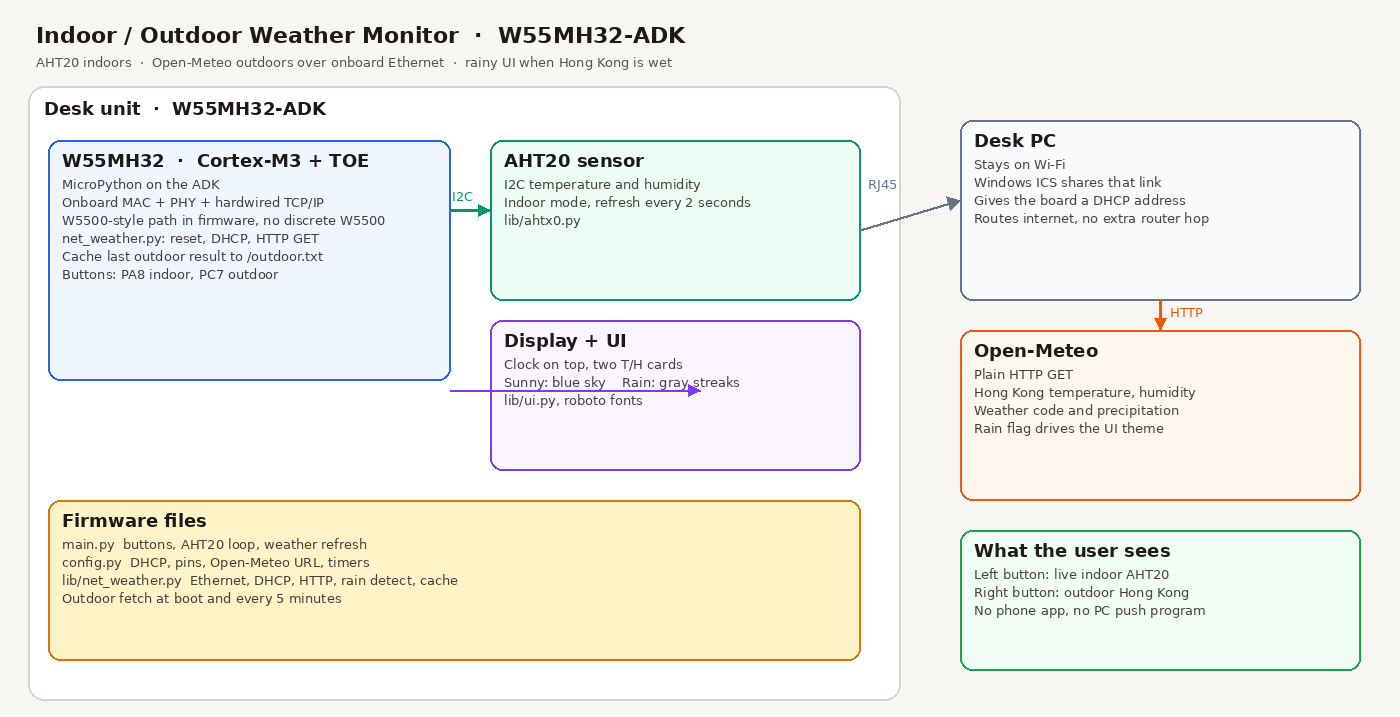Click 'Indoor mode, refresh every 2 seconds'
Screen dimensions: 1400x717
627,203
